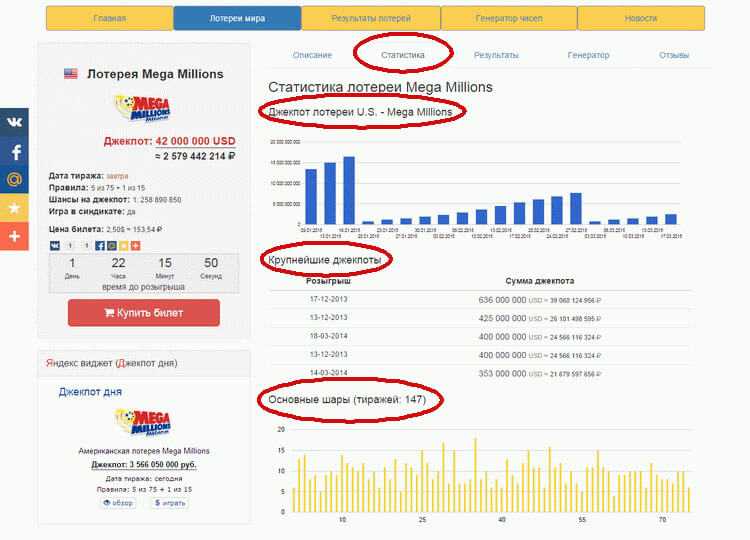Click the 17-12-2013 draw date row
This screenshot has height=540, width=750.
tap(328, 299)
